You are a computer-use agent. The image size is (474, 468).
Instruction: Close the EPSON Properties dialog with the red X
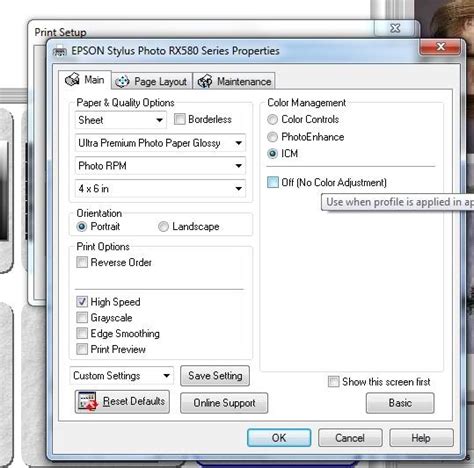[441, 47]
